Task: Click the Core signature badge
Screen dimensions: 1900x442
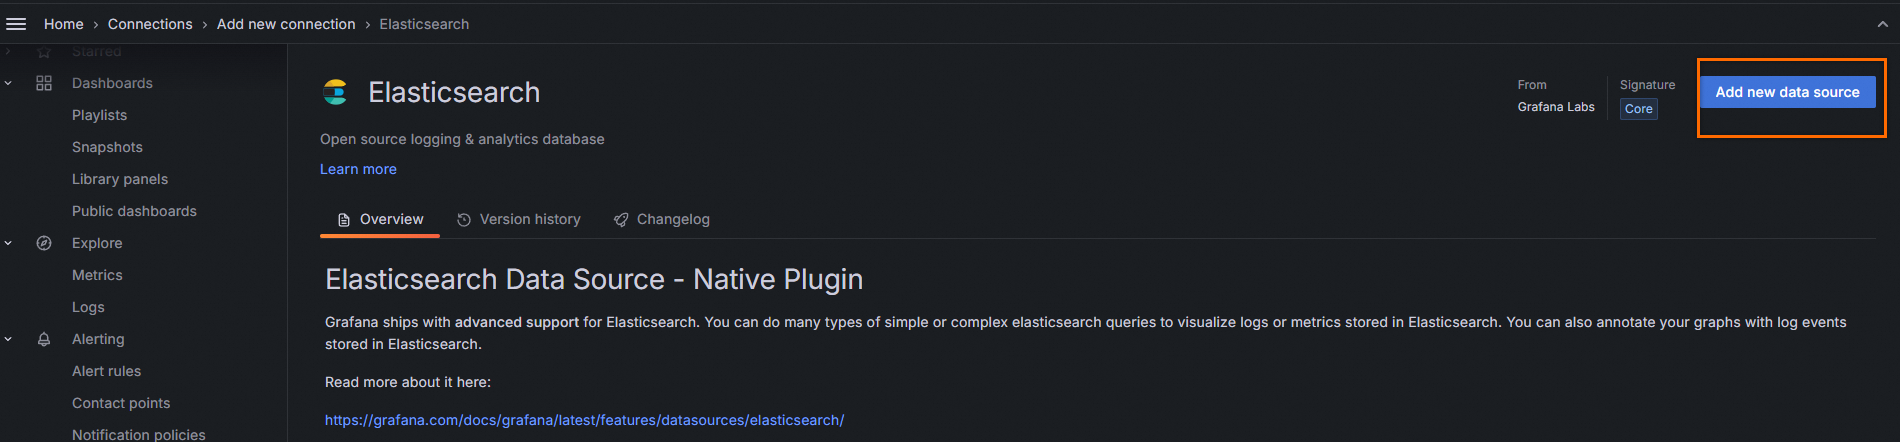Action: 1638,109
